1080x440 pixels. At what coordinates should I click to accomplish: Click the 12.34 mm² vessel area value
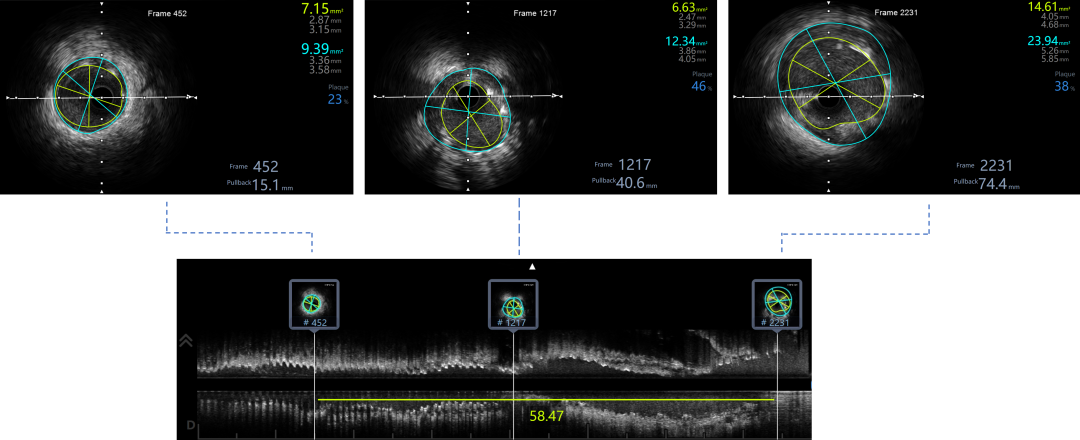pos(685,41)
